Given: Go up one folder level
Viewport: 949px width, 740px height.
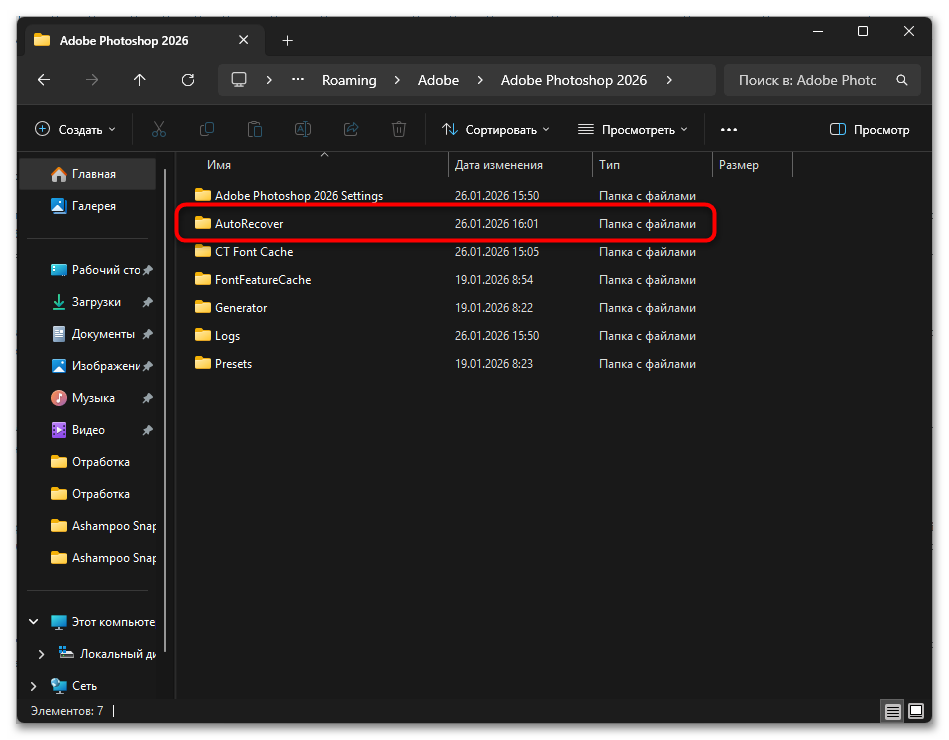Looking at the screenshot, I should [140, 80].
